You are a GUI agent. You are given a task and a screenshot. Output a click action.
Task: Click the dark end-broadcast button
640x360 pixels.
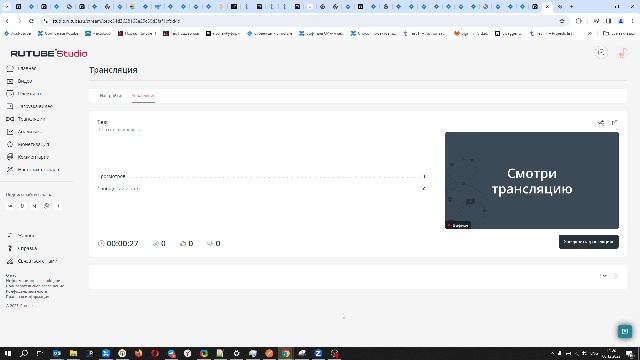[589, 242]
